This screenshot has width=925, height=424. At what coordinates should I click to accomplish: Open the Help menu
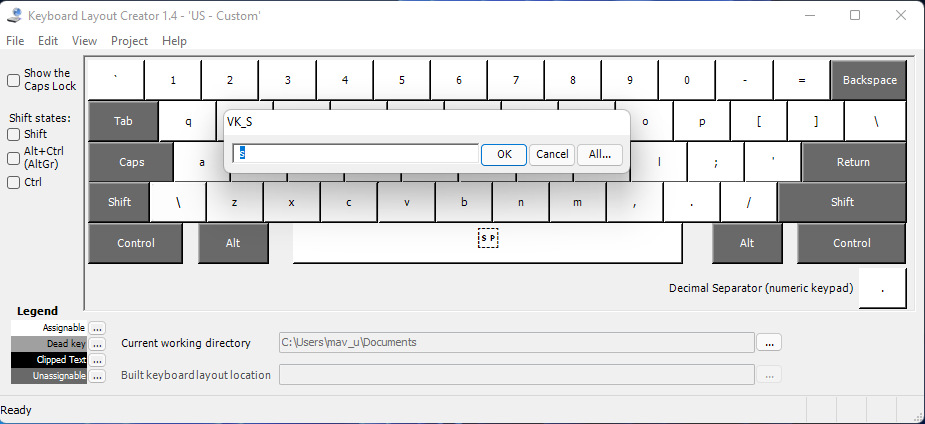174,41
